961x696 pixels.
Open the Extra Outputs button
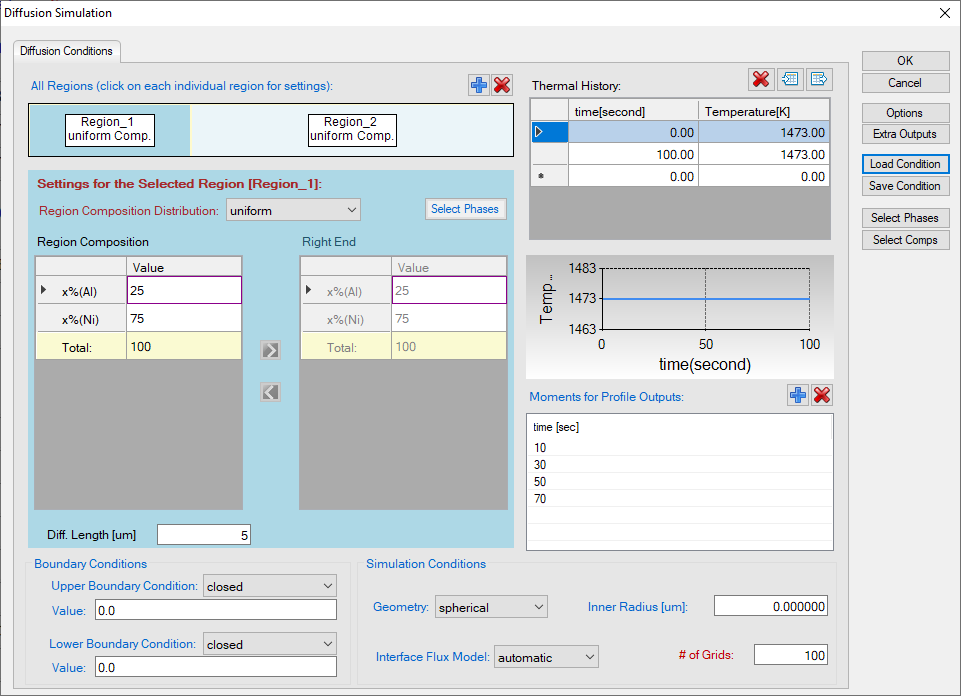(x=905, y=134)
